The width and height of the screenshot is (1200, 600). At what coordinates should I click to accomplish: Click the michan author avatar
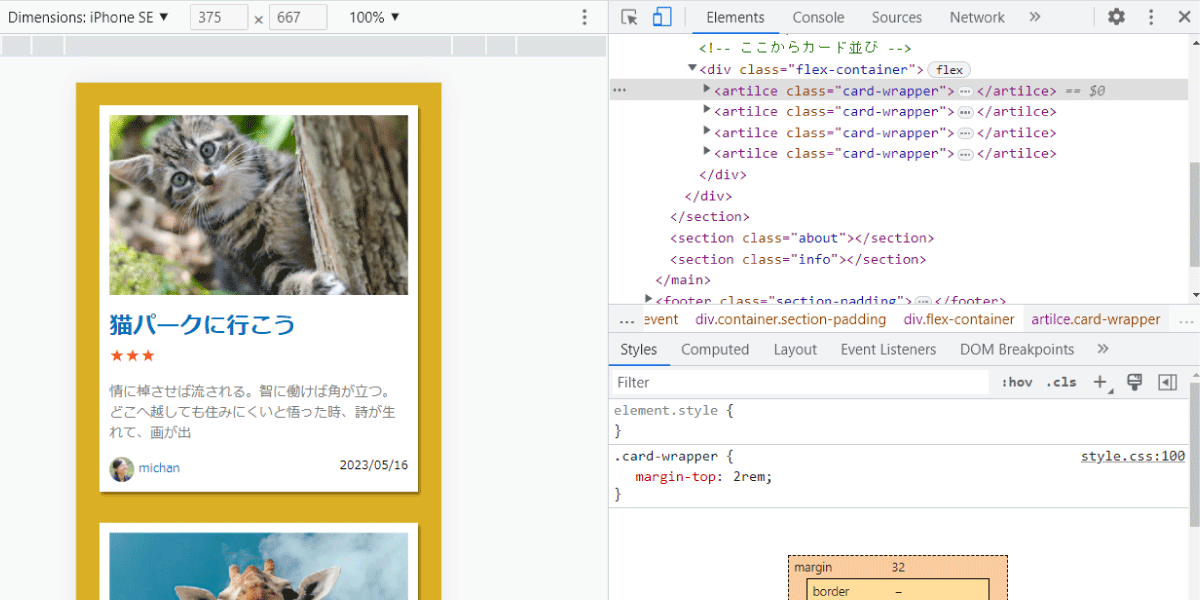[121, 468]
